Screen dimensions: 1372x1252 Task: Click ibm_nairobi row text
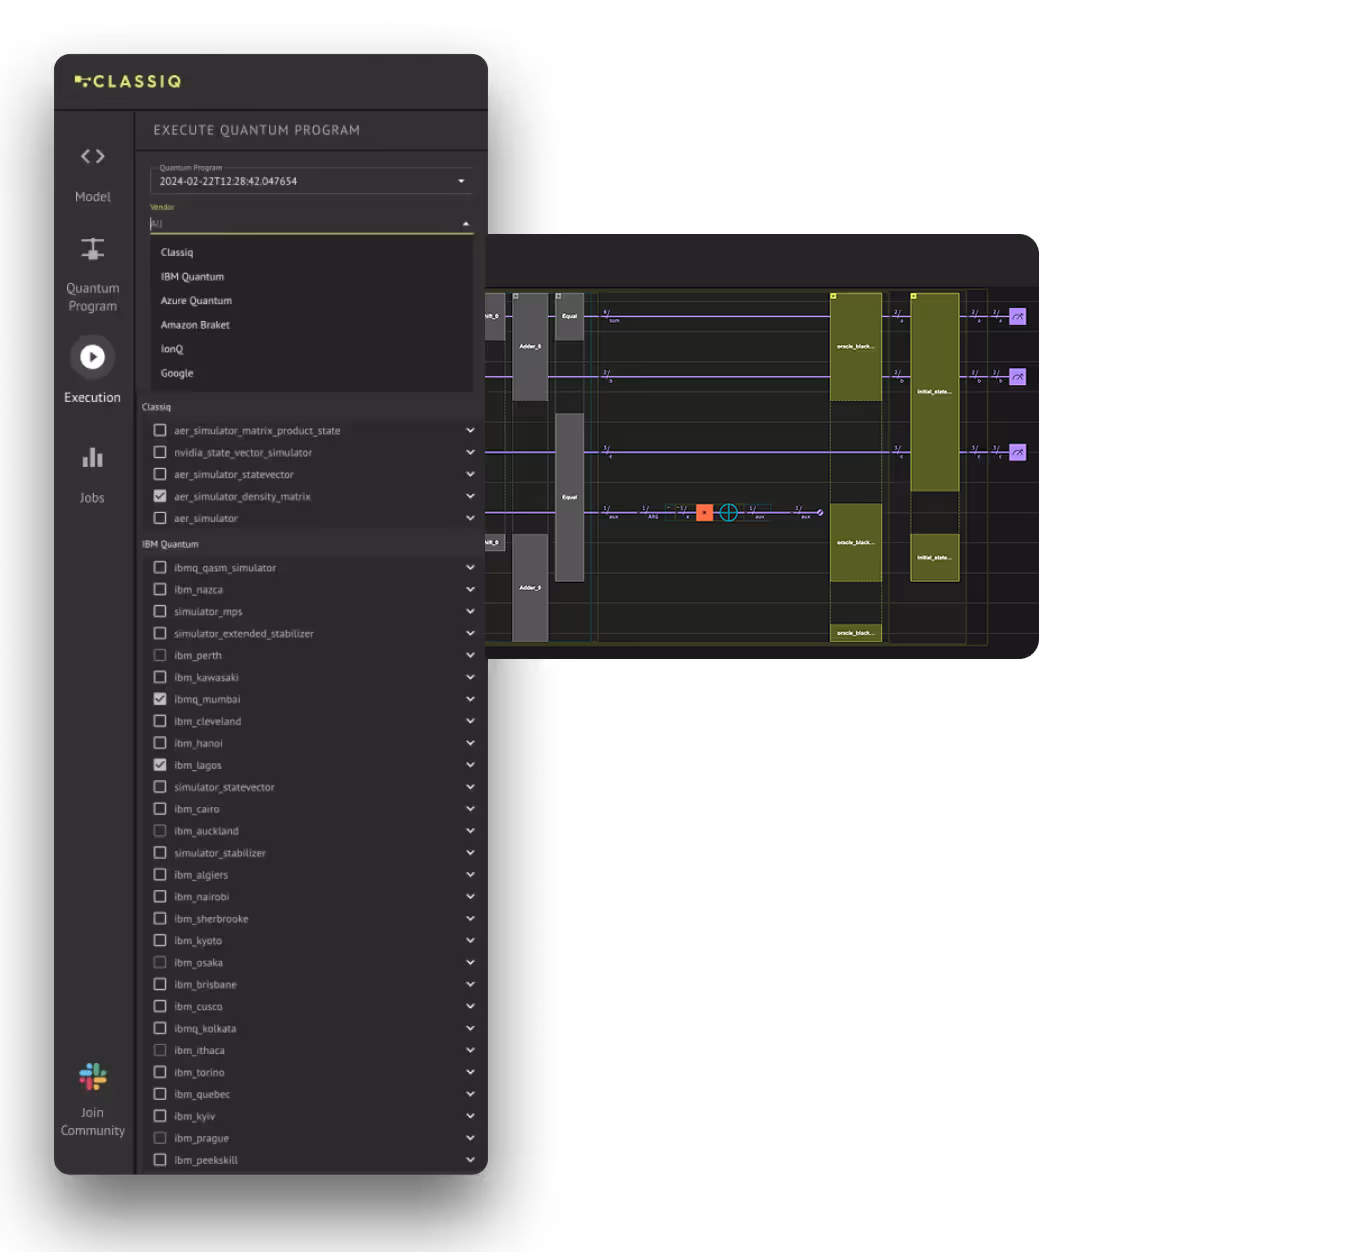point(202,897)
